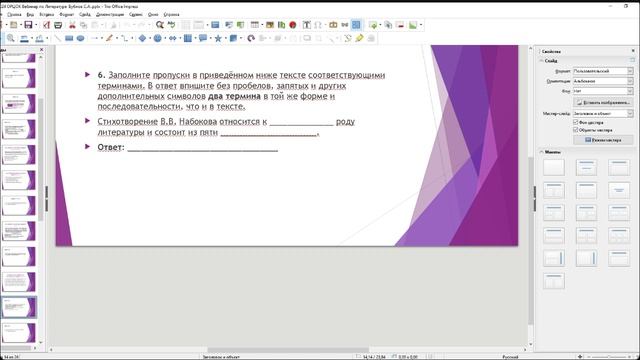The image size is (640, 360).
Task: Select the Ellipse drawing tool
Action: [80, 38]
